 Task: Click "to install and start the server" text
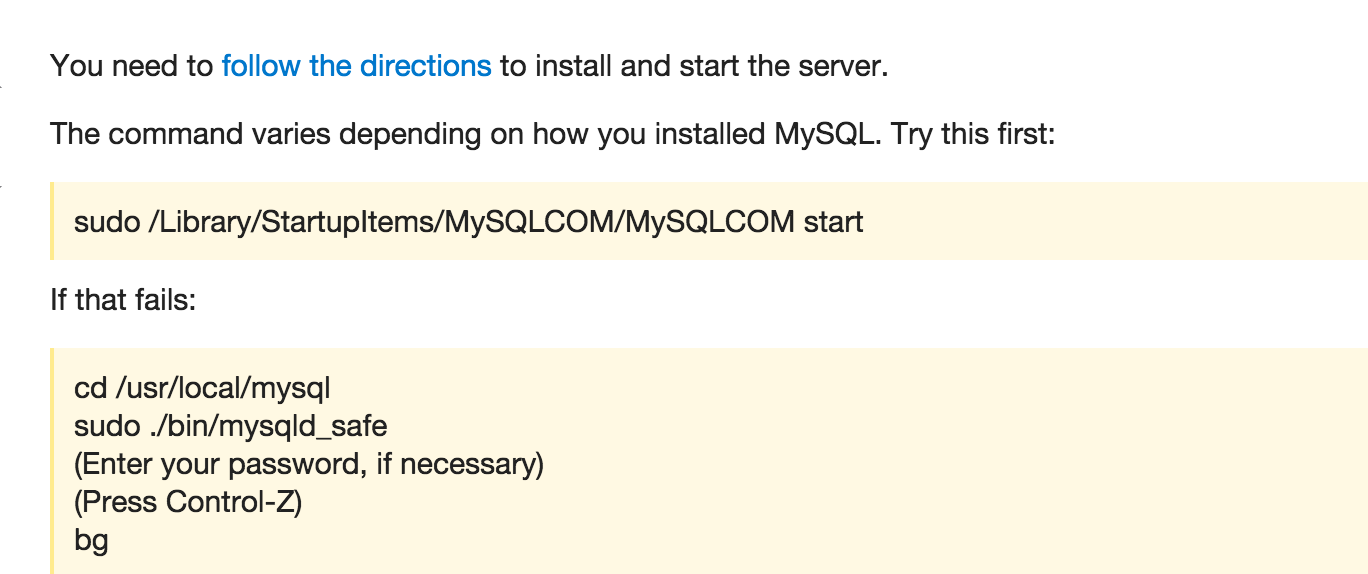pyautogui.click(x=693, y=66)
